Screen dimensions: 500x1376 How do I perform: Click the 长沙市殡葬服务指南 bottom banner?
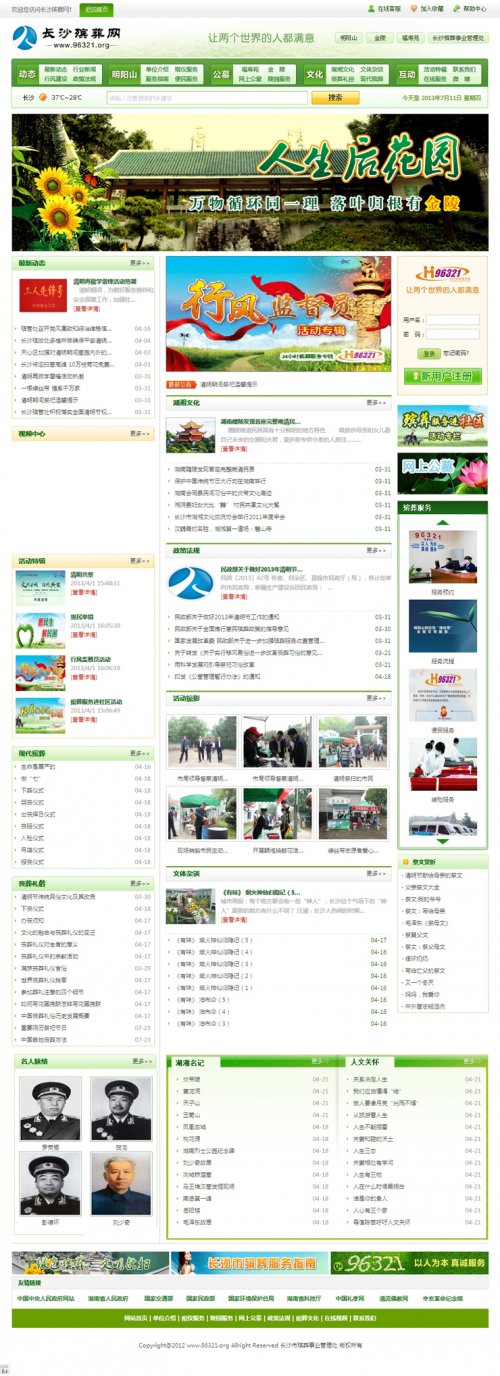coord(249,1262)
